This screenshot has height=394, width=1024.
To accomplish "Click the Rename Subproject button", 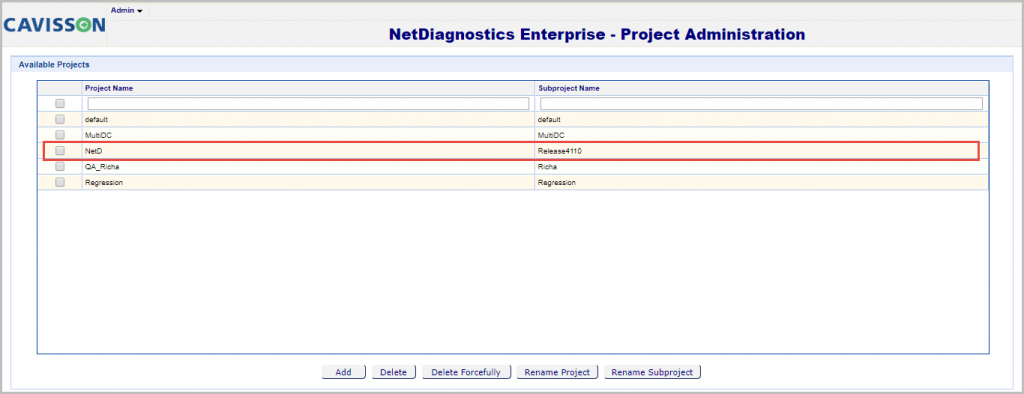I will click(652, 372).
